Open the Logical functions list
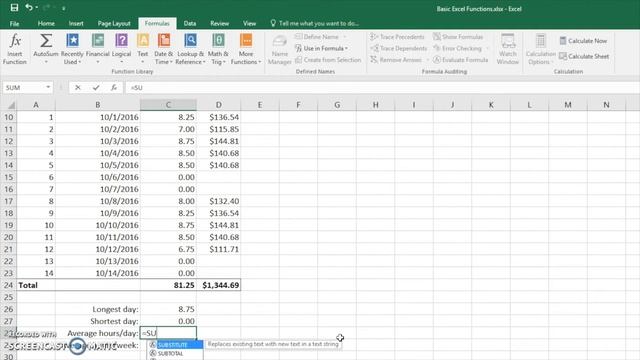This screenshot has width=640, height=360. pyautogui.click(x=121, y=49)
